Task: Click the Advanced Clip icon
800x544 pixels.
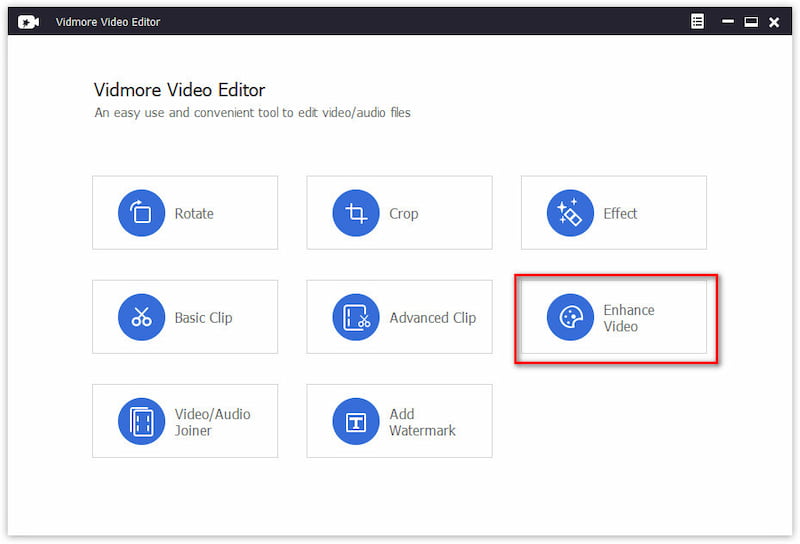Action: point(356,317)
